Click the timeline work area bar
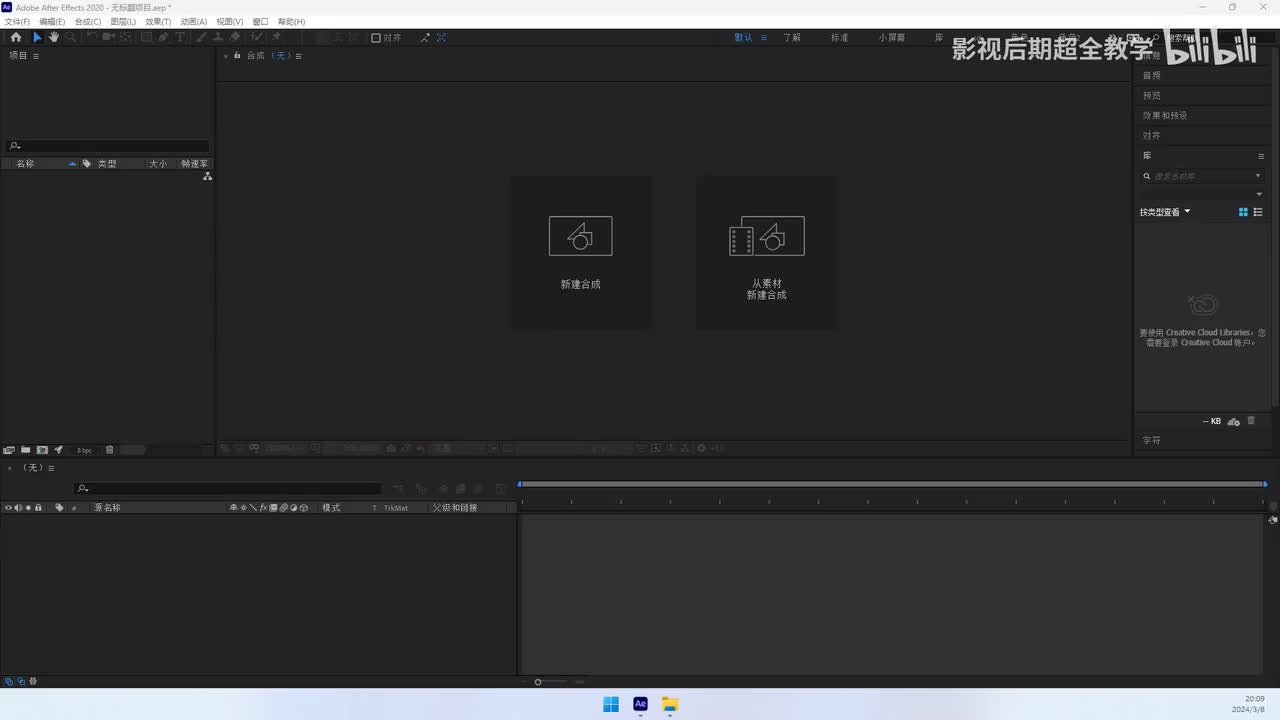 coord(892,484)
